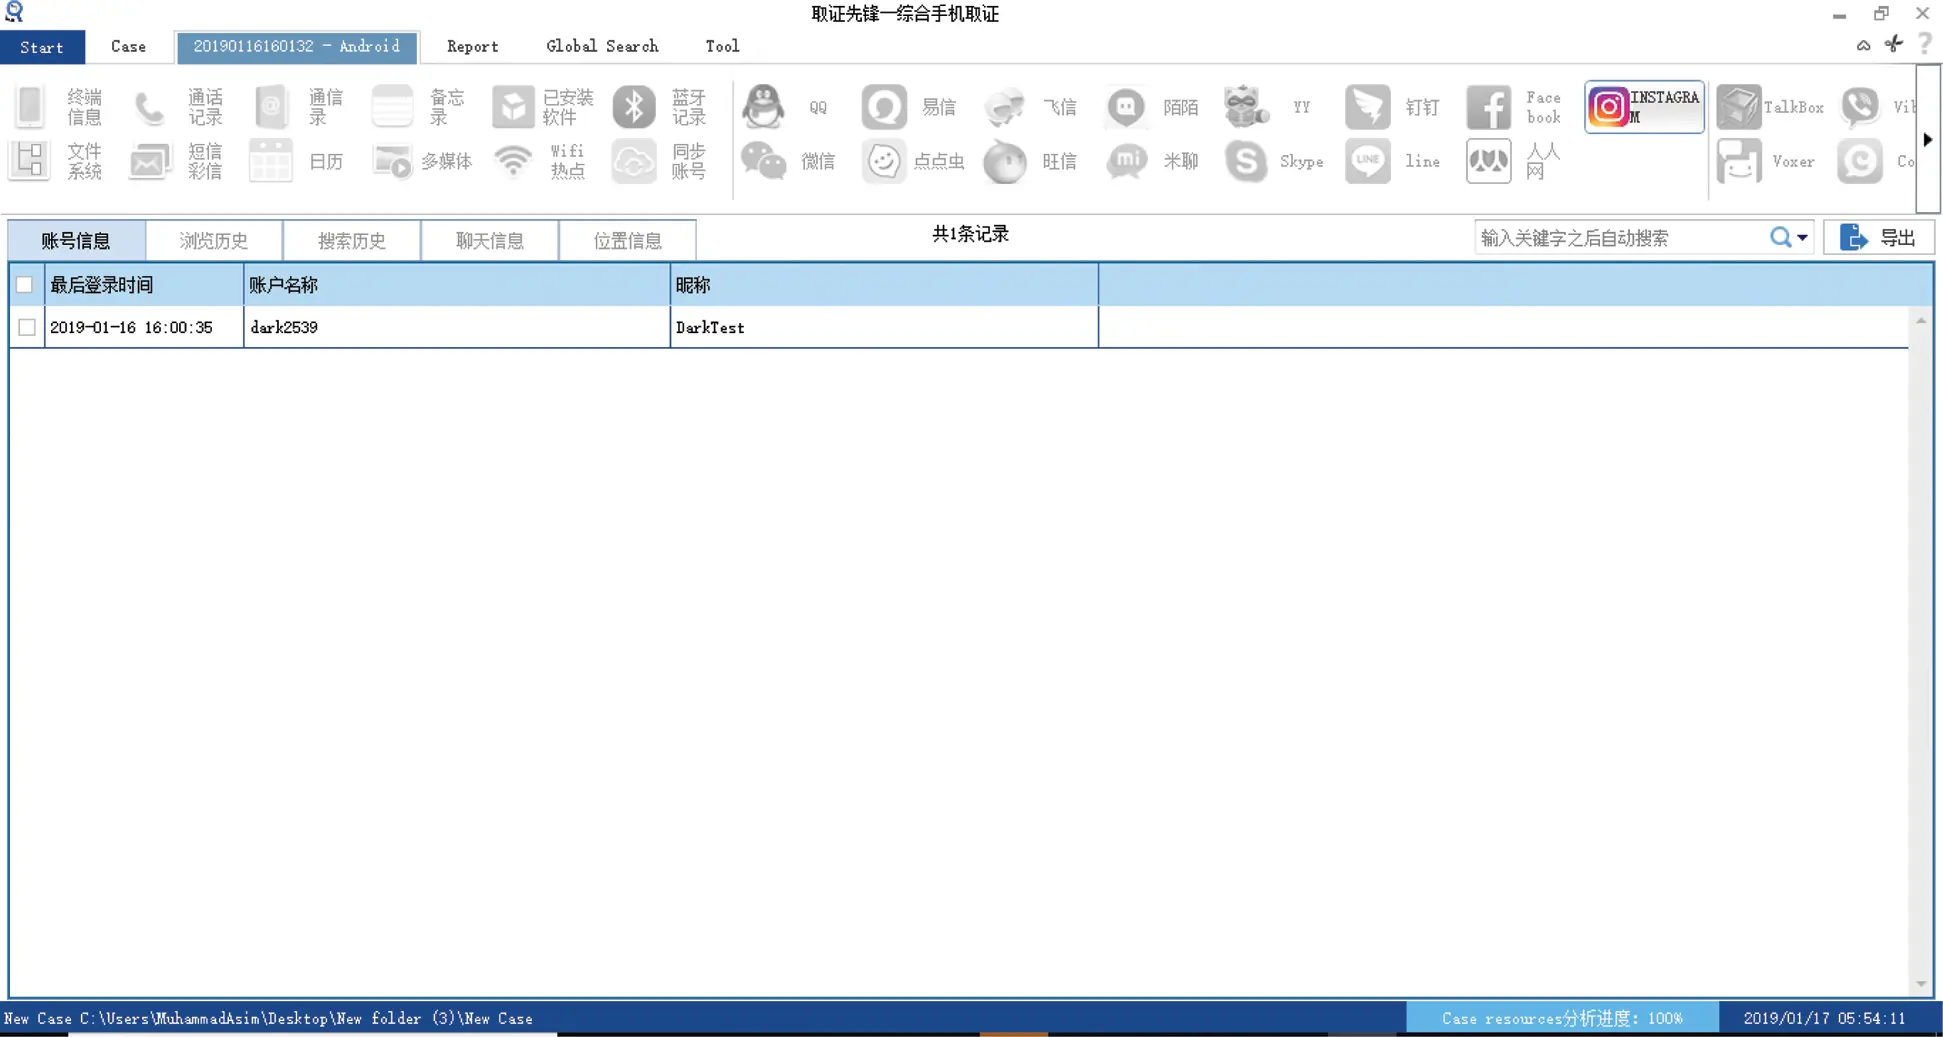
Task: Sort by 最后登录时间 column header
Action: point(144,285)
